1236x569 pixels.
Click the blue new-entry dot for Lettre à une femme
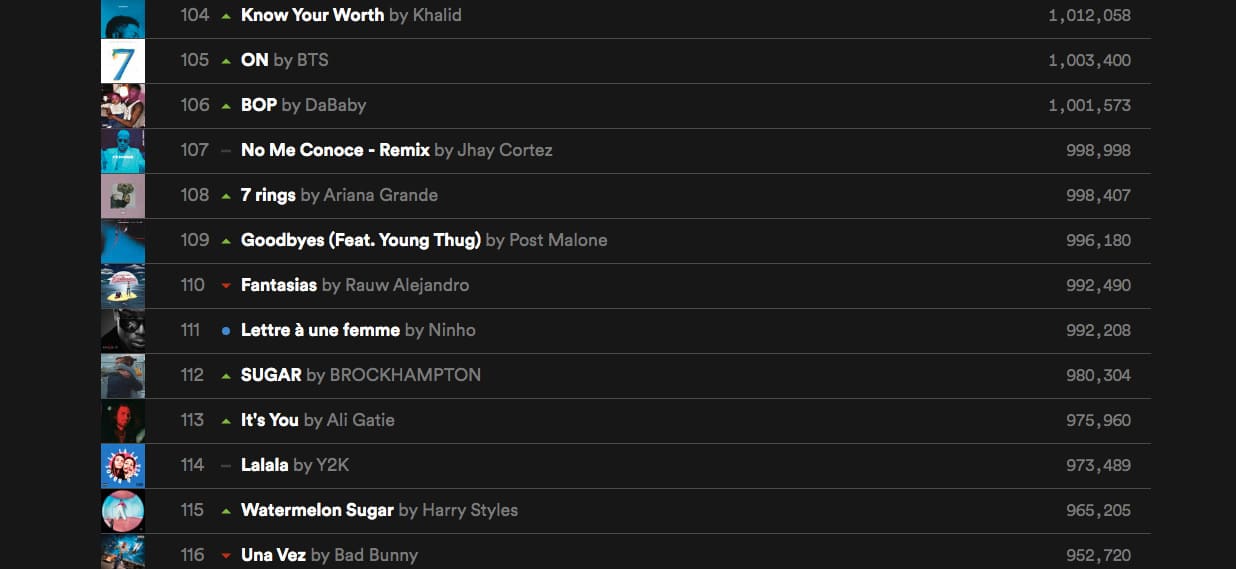pyautogui.click(x=226, y=331)
